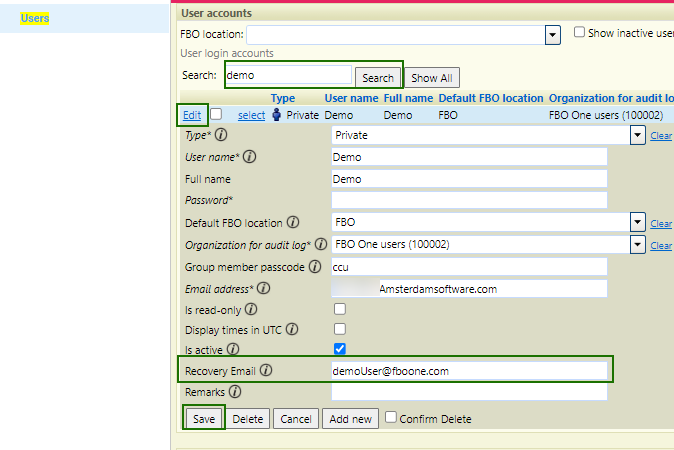This screenshot has height=450, width=674.
Task: Click the Search button
Action: pos(378,78)
